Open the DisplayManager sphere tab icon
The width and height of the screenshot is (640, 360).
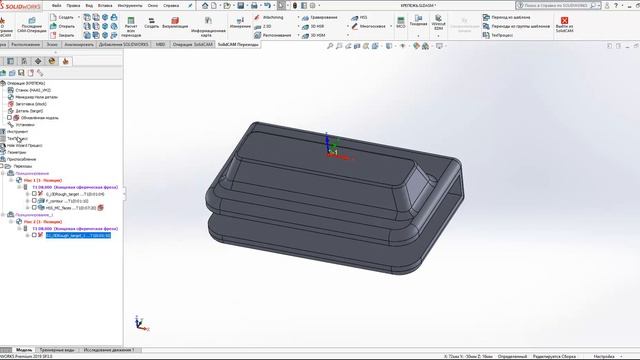[52, 61]
